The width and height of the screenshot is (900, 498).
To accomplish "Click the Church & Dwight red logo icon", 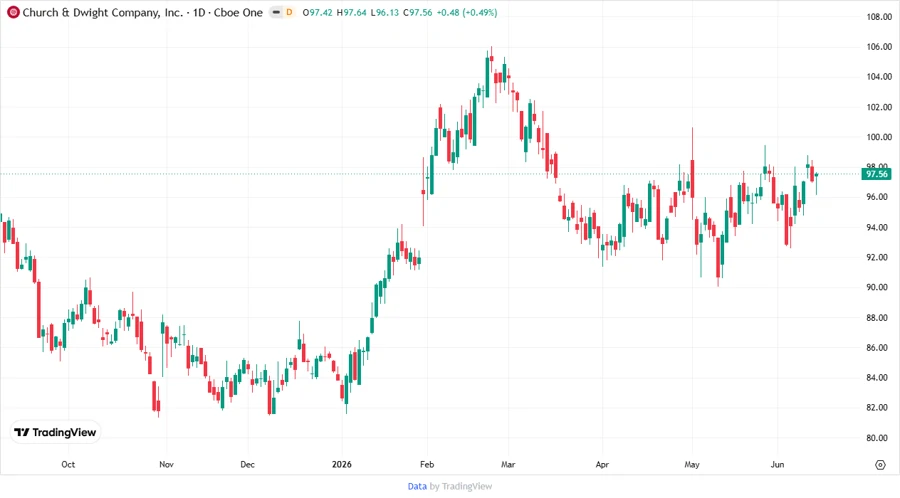I will point(13,12).
